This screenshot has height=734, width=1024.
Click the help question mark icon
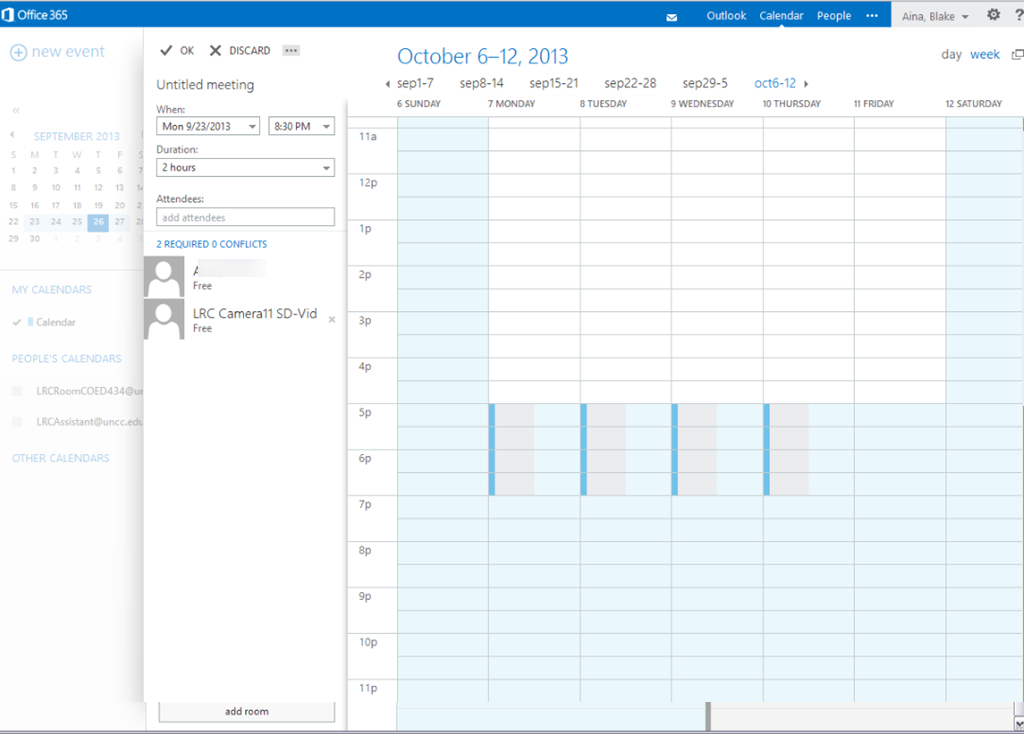pyautogui.click(x=1017, y=15)
